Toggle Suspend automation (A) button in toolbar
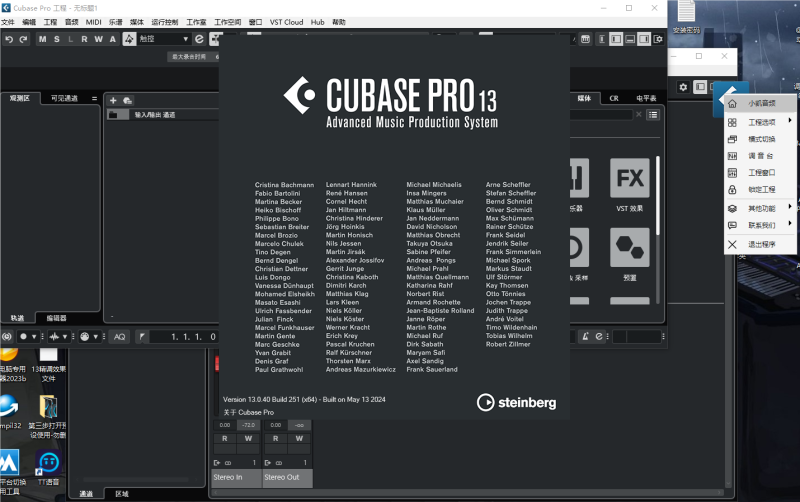The width and height of the screenshot is (800, 502). 113,39
